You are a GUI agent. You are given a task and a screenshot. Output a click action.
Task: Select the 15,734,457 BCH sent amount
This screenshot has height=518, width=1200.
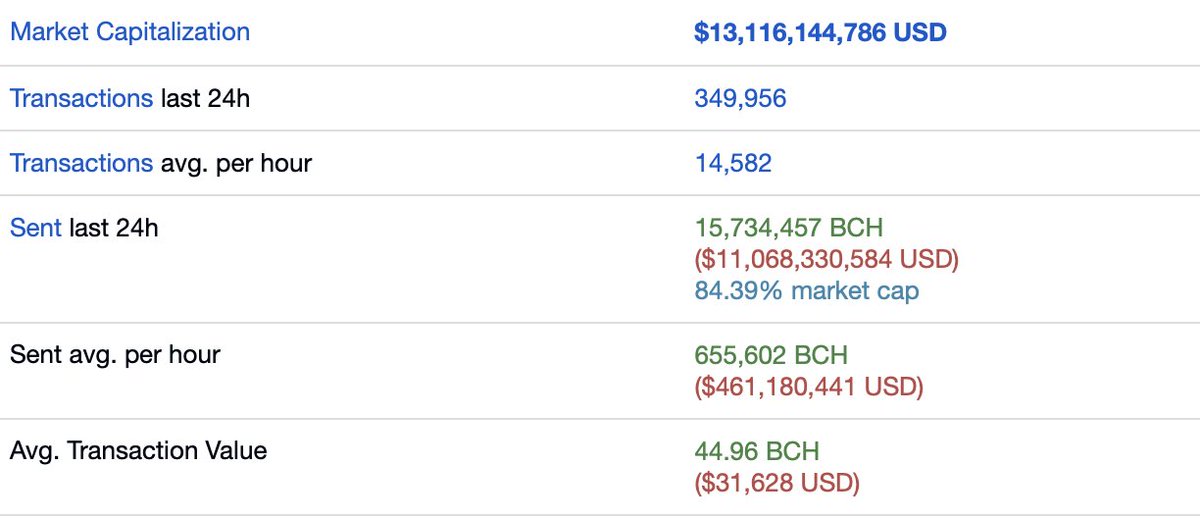(789, 228)
